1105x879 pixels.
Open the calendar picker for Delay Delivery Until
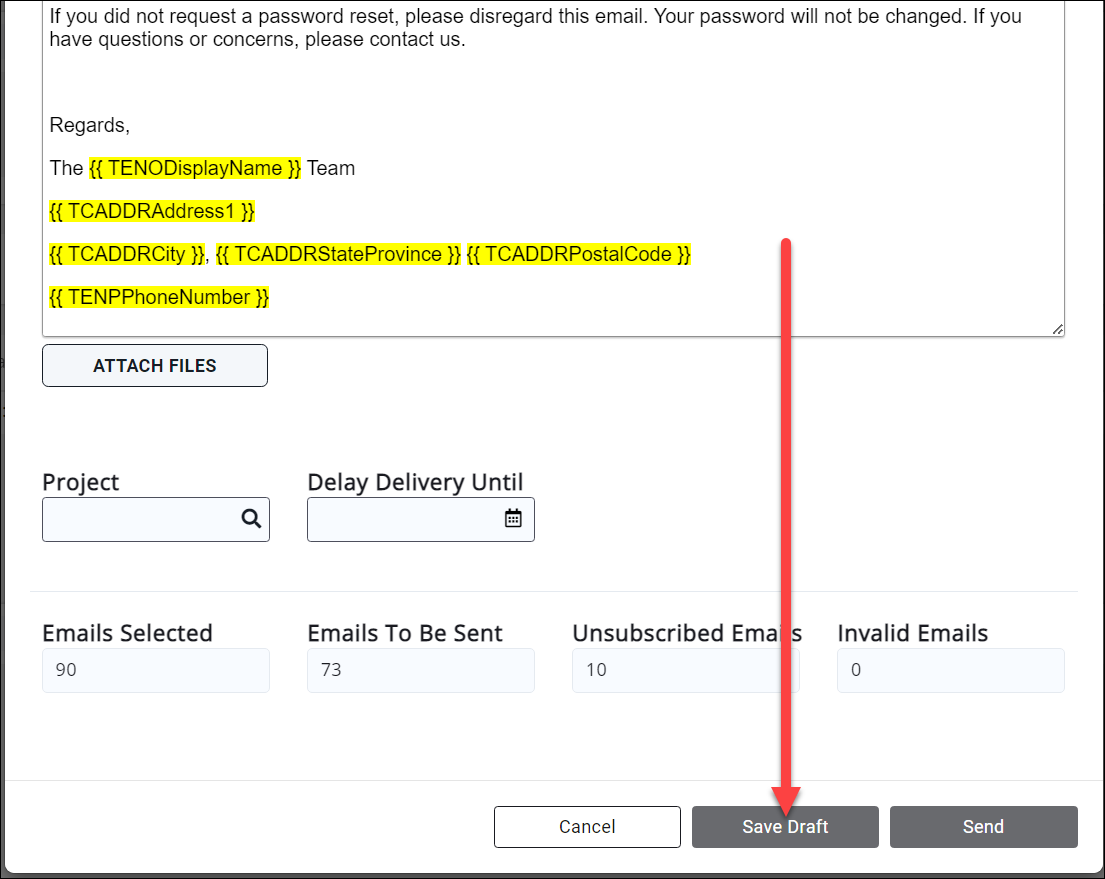coord(513,518)
